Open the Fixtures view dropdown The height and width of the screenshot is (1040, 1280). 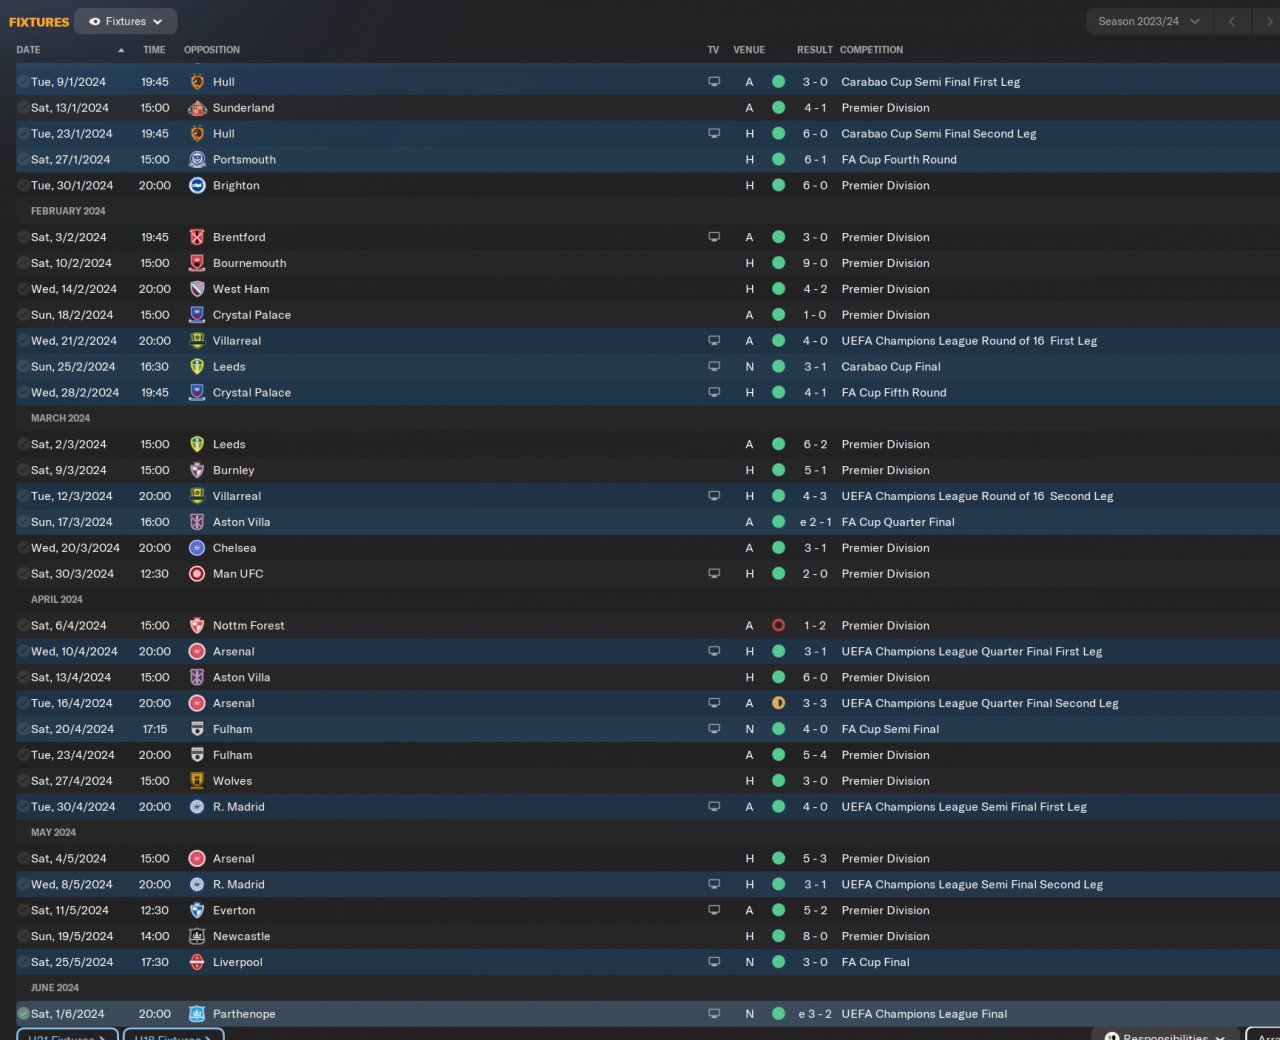click(126, 21)
